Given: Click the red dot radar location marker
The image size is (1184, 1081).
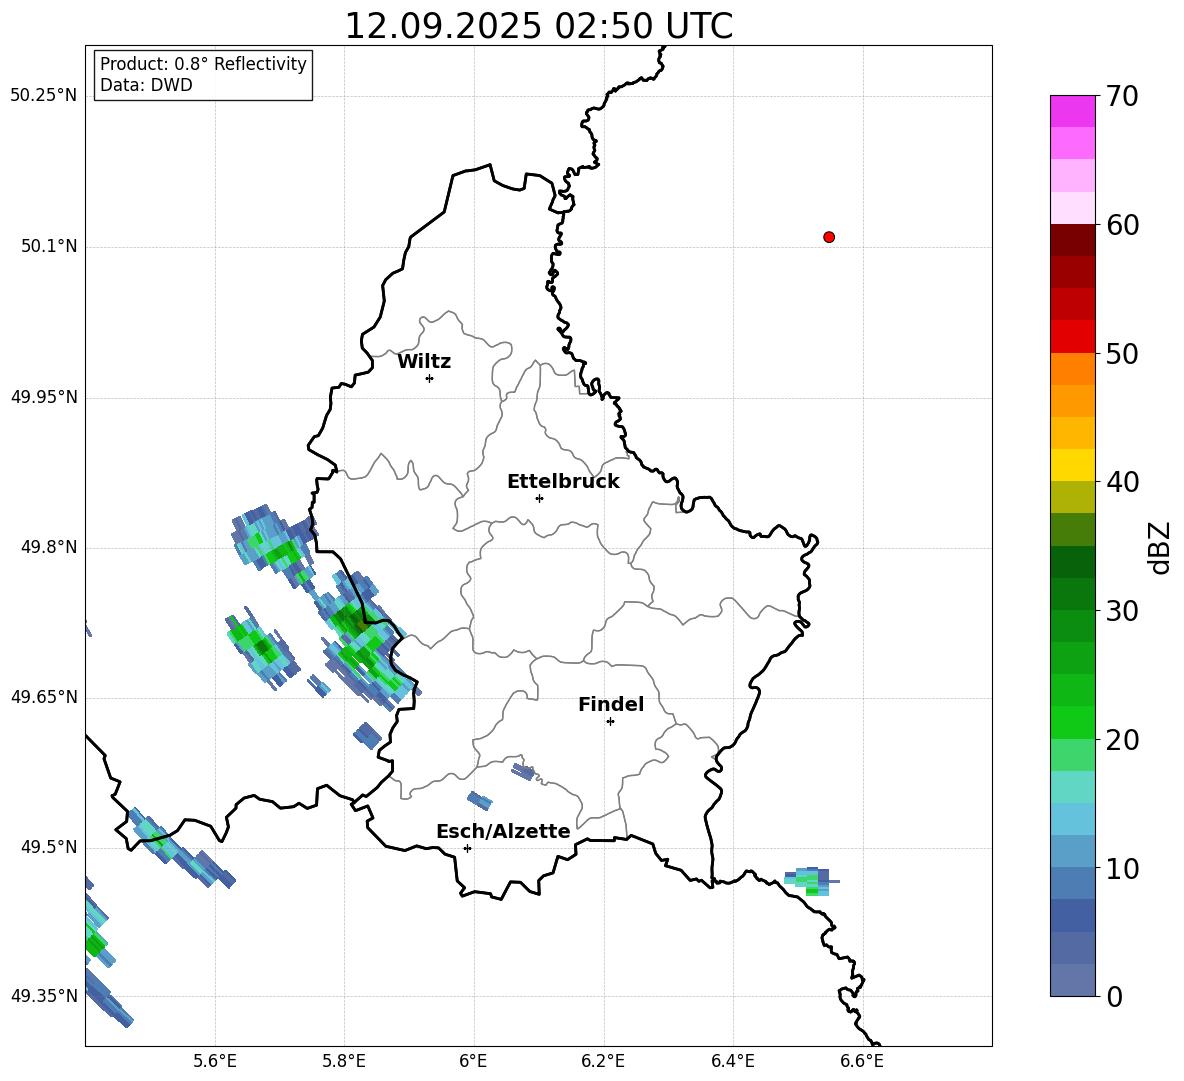Looking at the screenshot, I should [829, 237].
